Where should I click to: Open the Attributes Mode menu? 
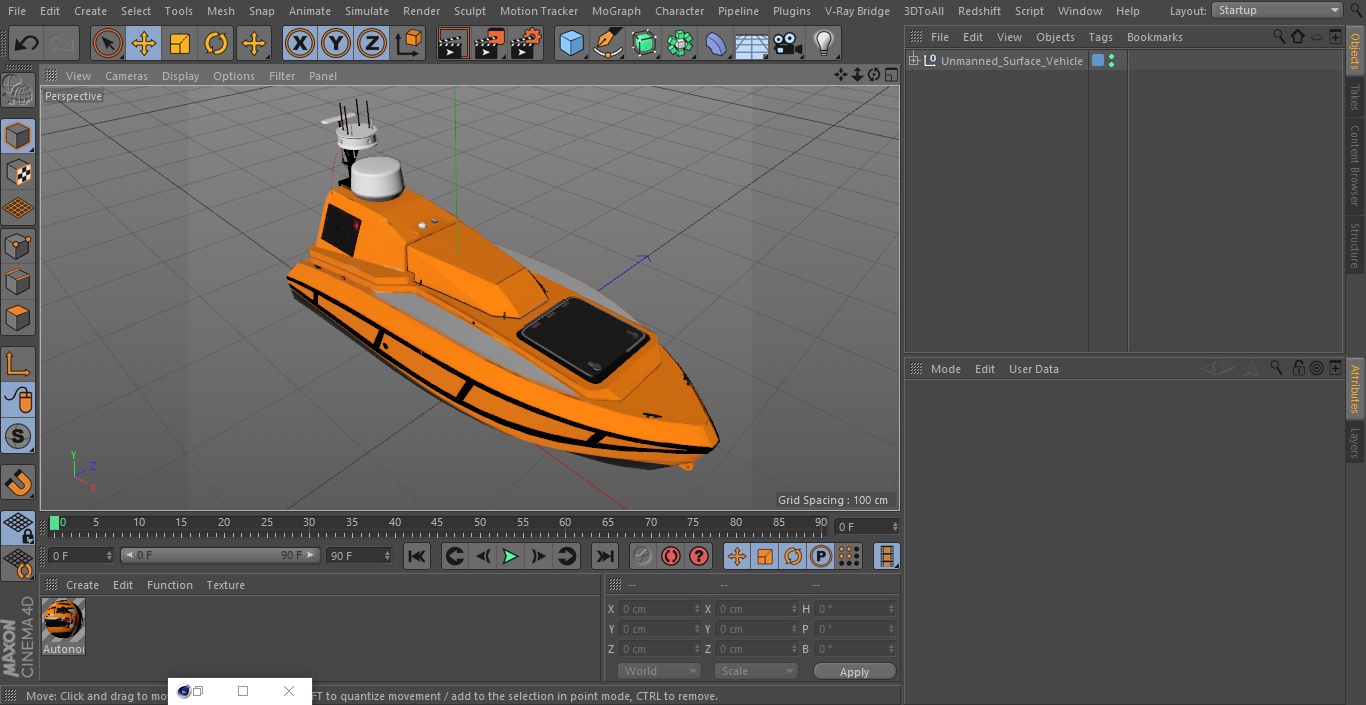tap(945, 369)
